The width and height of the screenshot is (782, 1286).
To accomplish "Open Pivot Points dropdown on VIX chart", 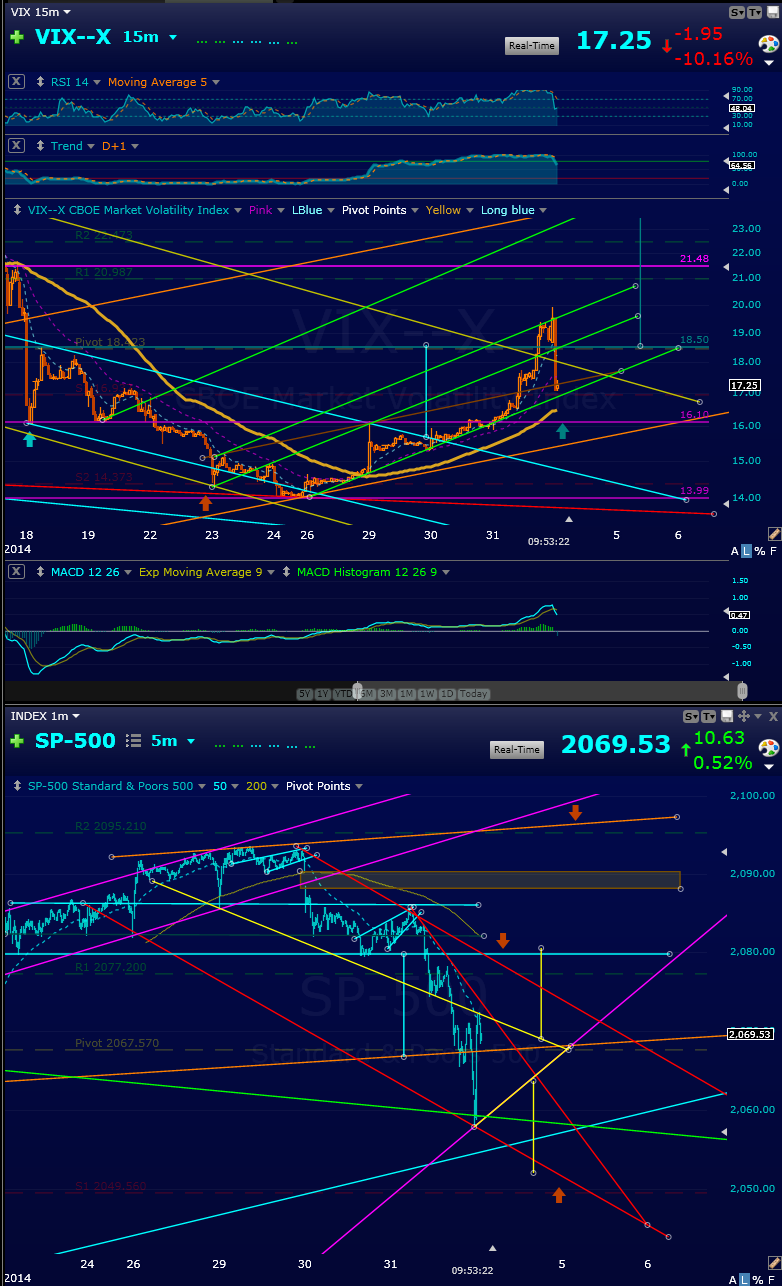I will (x=413, y=210).
